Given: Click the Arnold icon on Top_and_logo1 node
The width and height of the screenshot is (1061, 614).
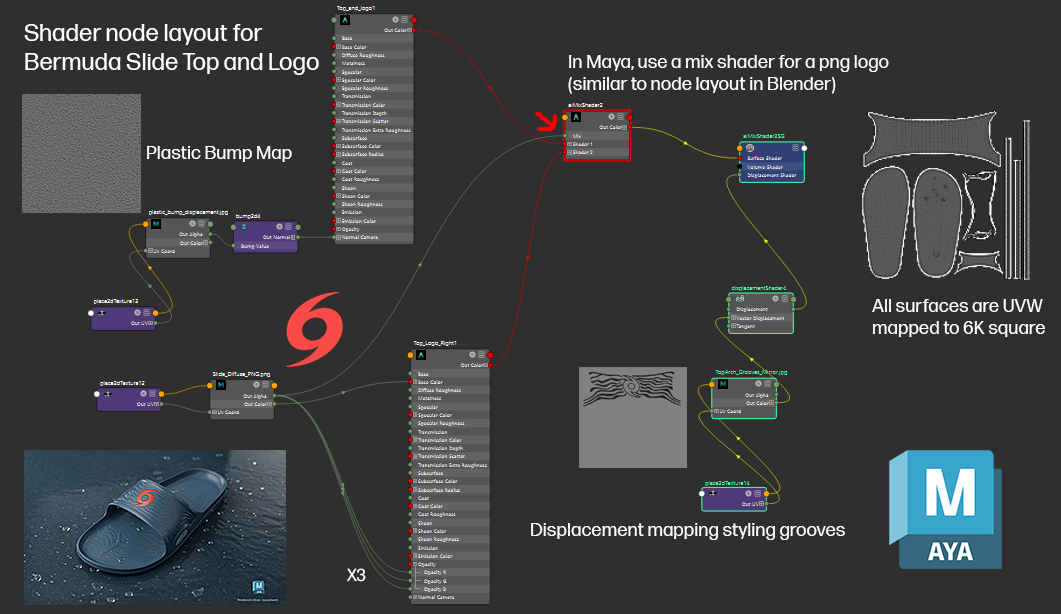Looking at the screenshot, I should [x=345, y=19].
